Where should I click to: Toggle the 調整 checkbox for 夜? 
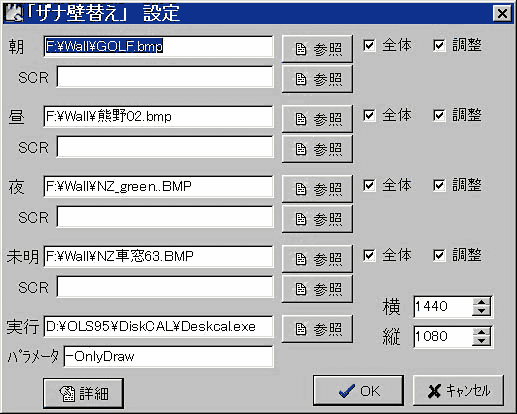pyautogui.click(x=439, y=185)
